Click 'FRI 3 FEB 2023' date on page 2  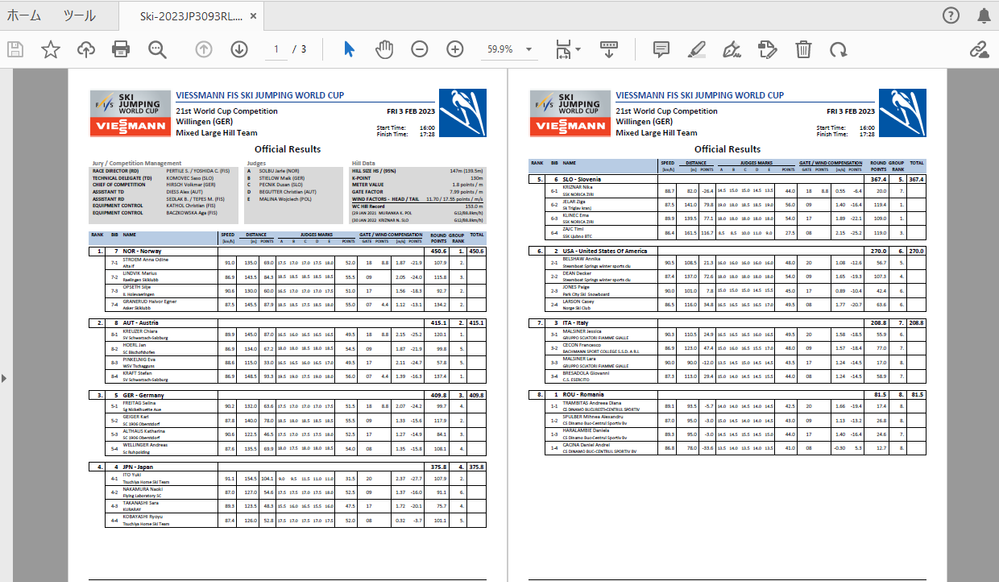851,112
